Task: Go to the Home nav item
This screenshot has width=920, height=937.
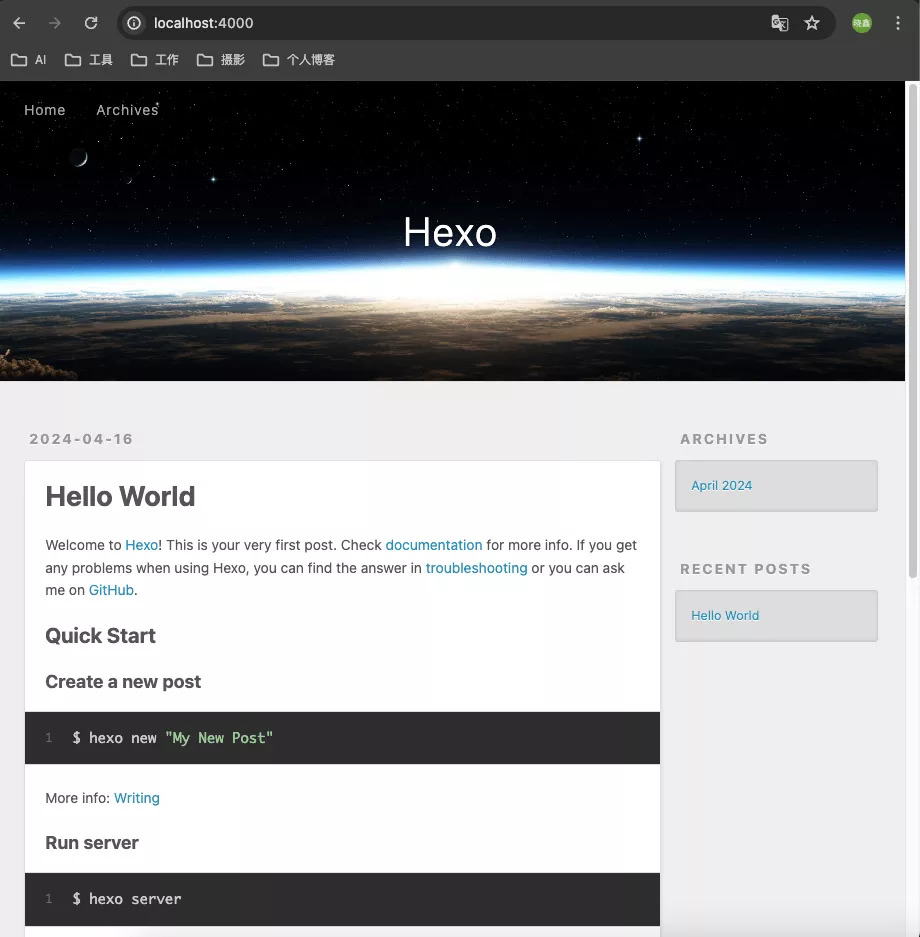Action: [x=45, y=110]
